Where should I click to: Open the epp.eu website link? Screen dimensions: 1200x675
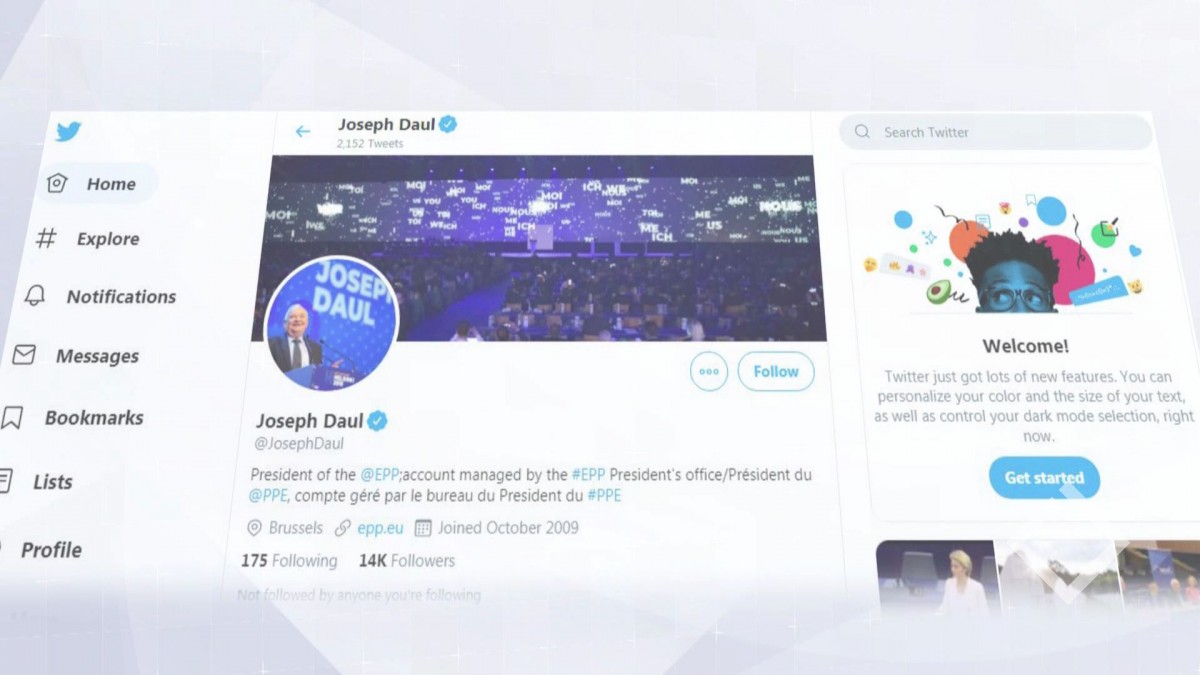pyautogui.click(x=381, y=527)
